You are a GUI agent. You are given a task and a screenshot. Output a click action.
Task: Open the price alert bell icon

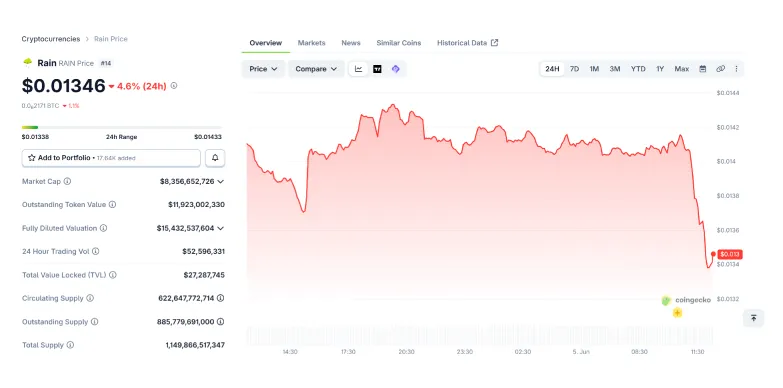[x=215, y=158]
